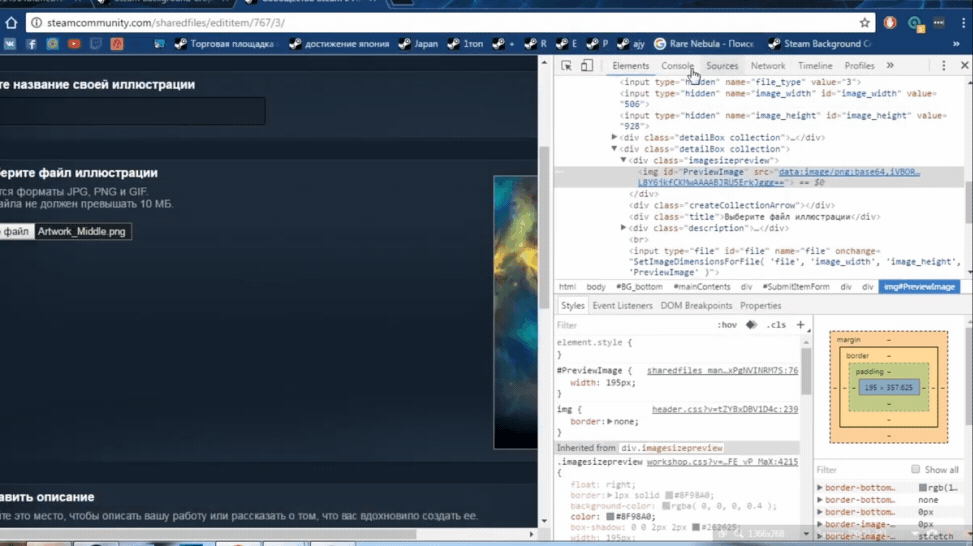Enable the Show all checkbox
Image resolution: width=973 pixels, height=546 pixels.
point(915,470)
